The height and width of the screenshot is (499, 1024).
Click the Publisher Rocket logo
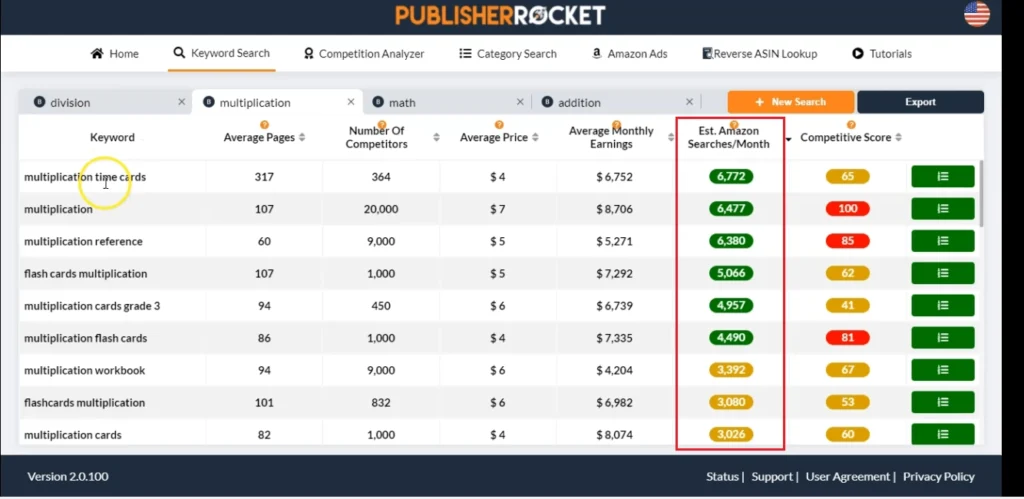coord(500,15)
